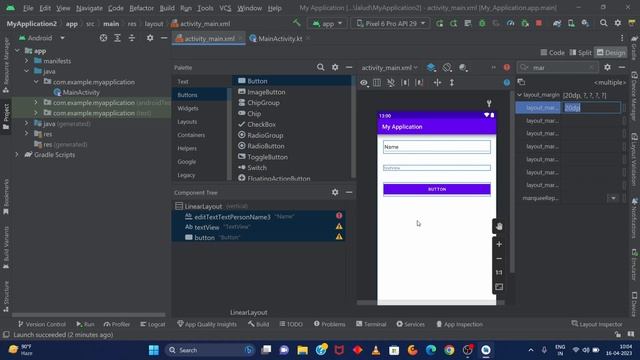Click the Select Design Surface layers icon
640x360 pixels.
[431, 67]
